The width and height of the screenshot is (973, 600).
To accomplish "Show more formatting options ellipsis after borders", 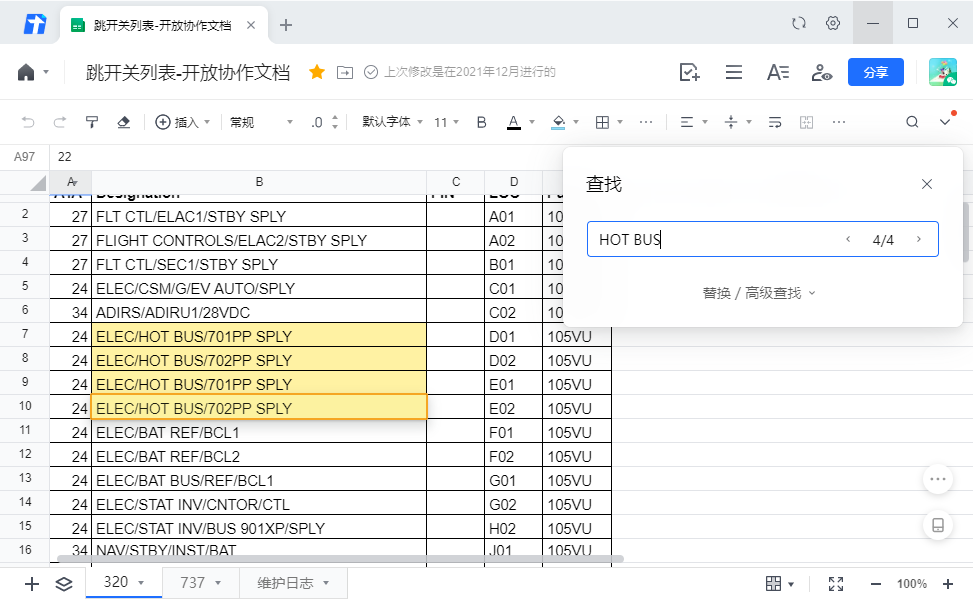I will [x=646, y=122].
